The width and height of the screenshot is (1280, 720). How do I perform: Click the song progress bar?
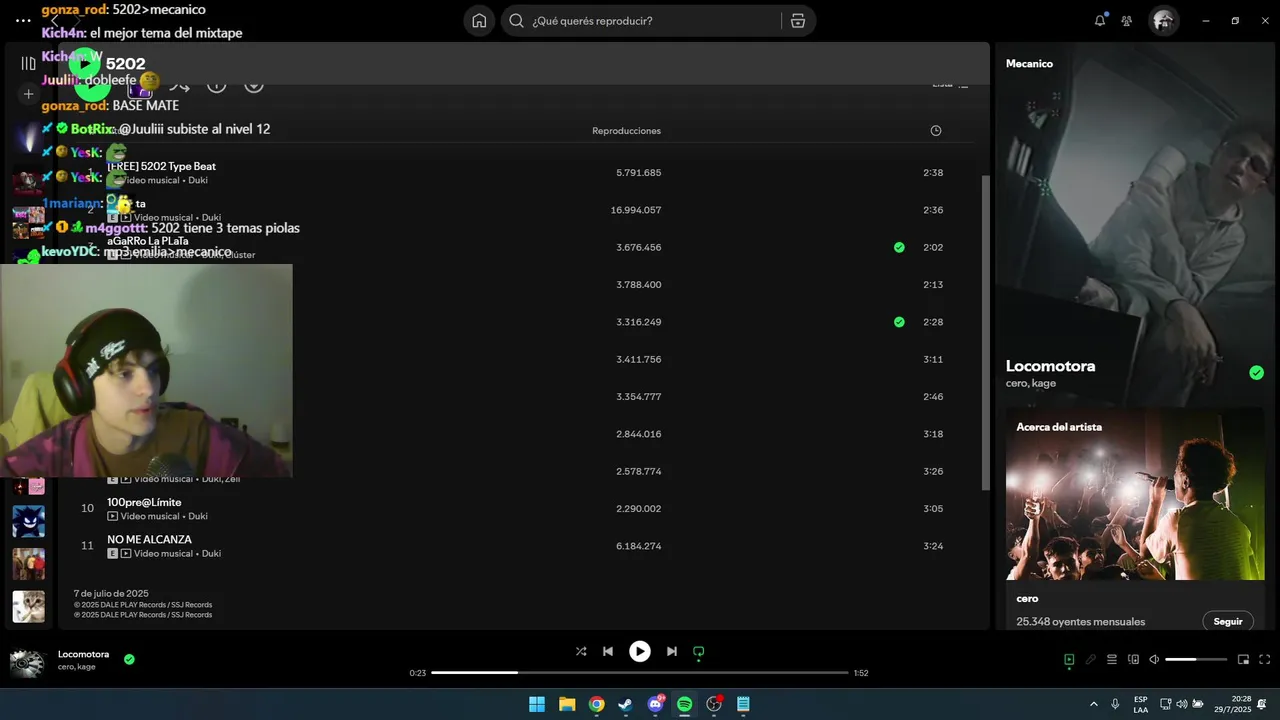point(640,672)
